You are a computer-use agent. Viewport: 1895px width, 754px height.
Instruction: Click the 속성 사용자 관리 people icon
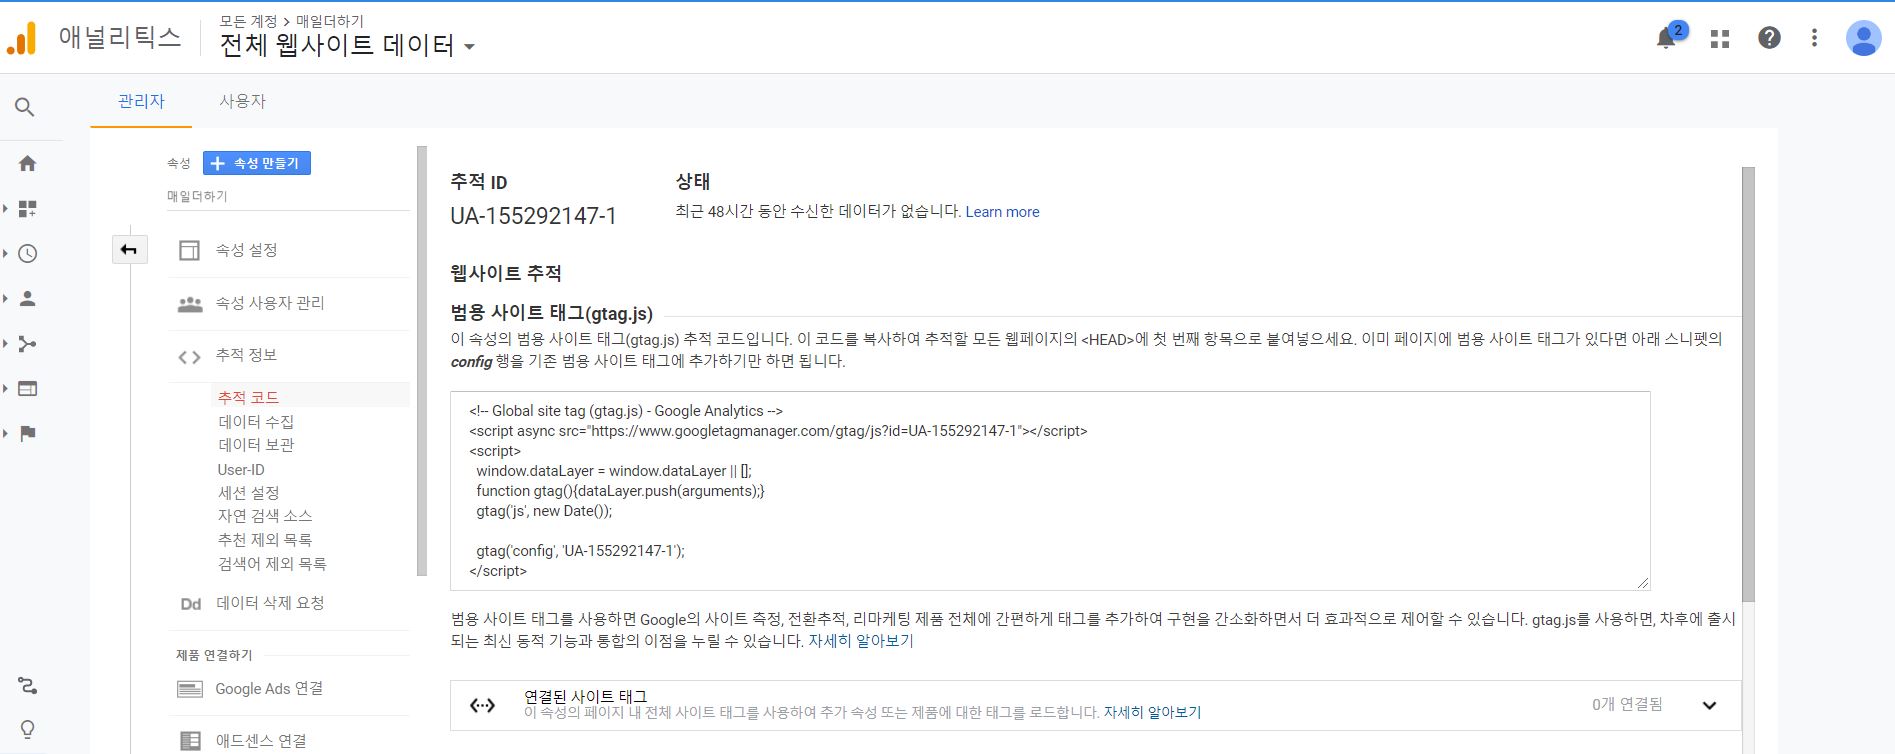click(x=190, y=304)
